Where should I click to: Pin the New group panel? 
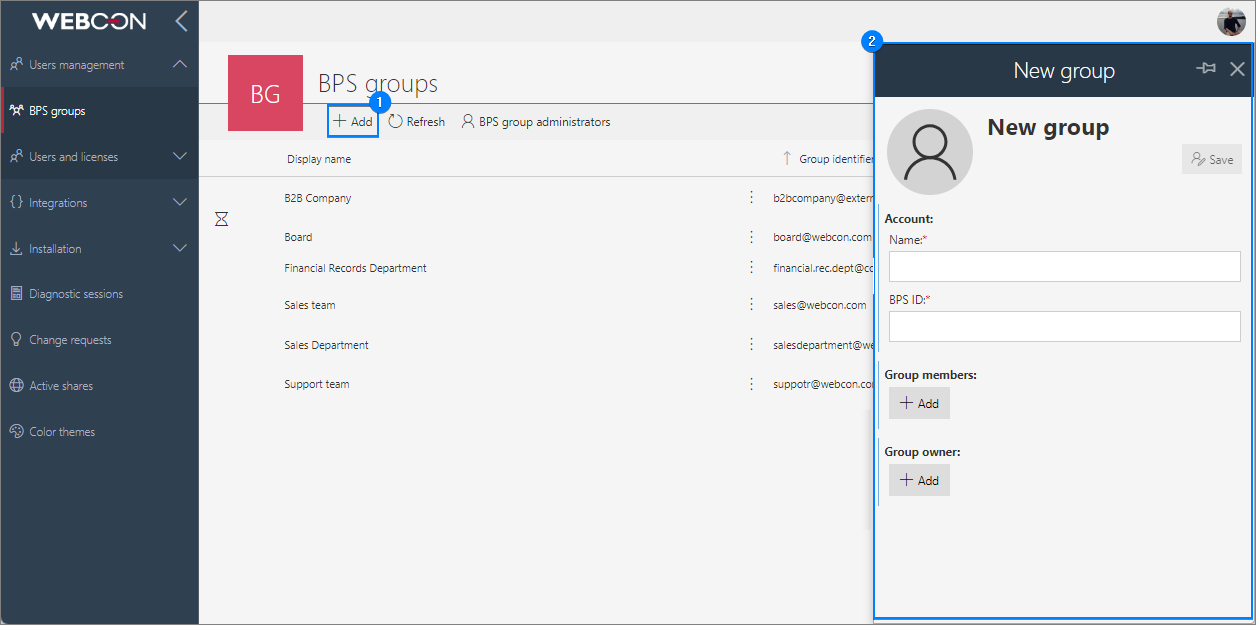pos(1206,69)
